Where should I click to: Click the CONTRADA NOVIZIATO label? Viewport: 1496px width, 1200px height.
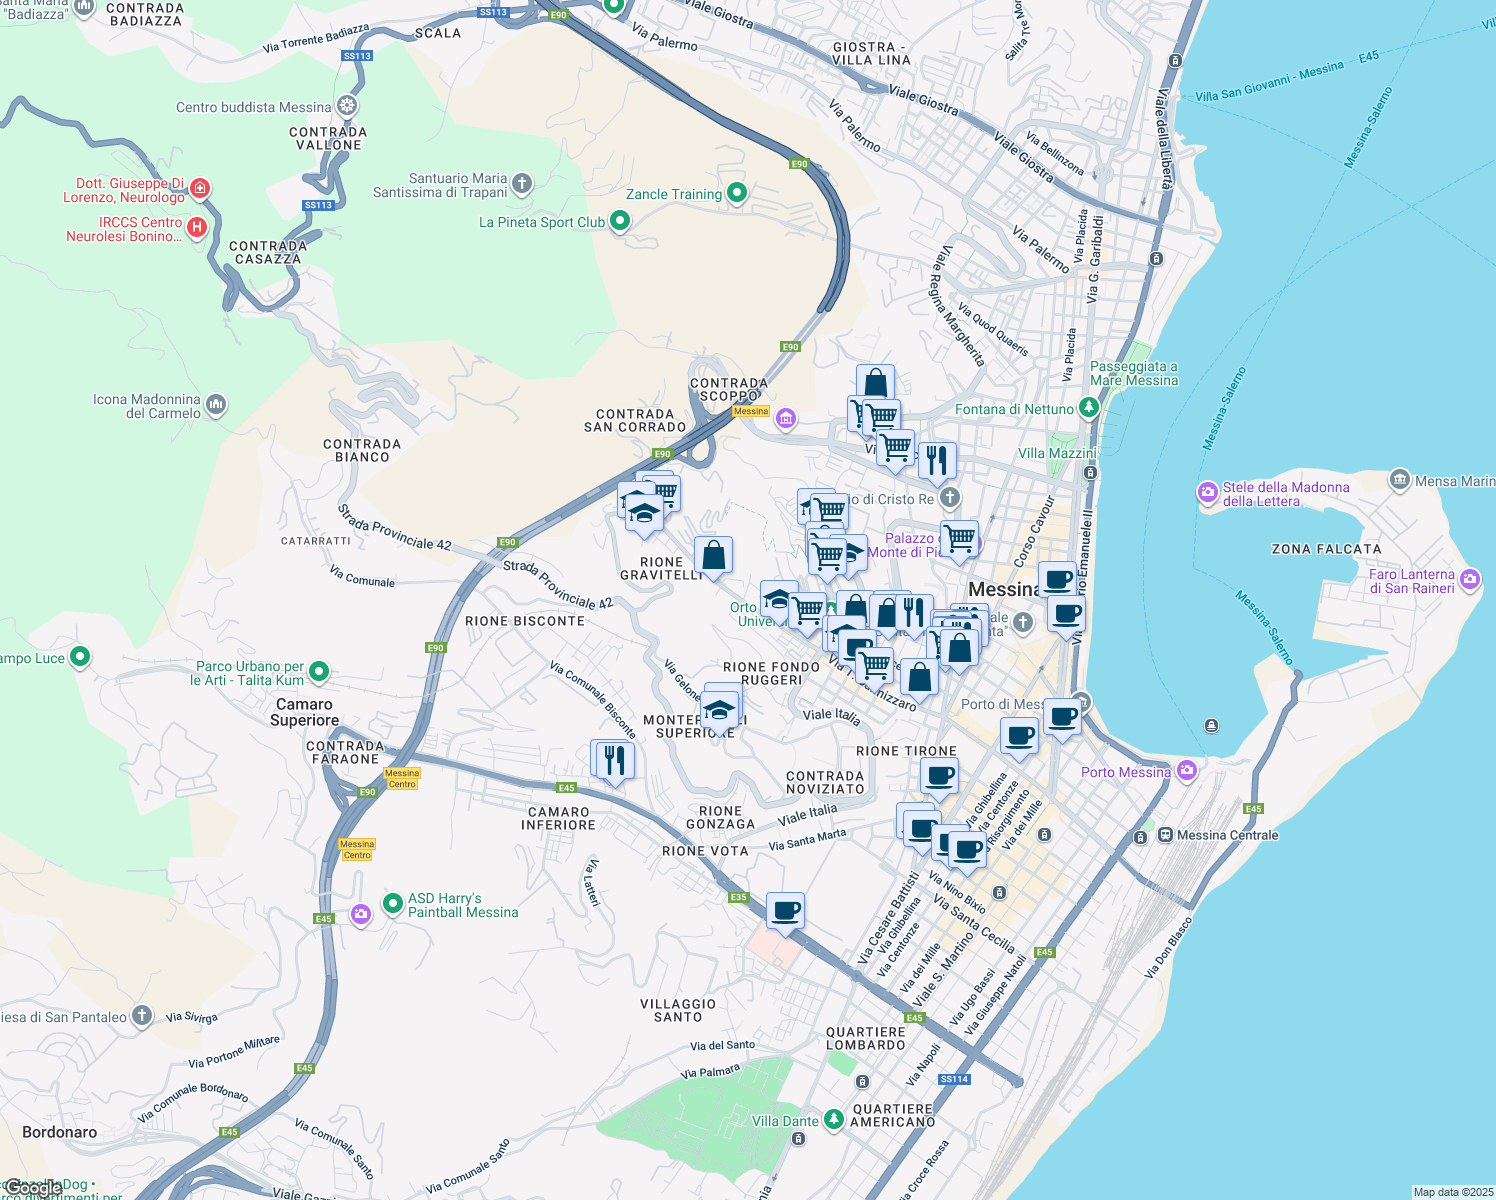825,782
